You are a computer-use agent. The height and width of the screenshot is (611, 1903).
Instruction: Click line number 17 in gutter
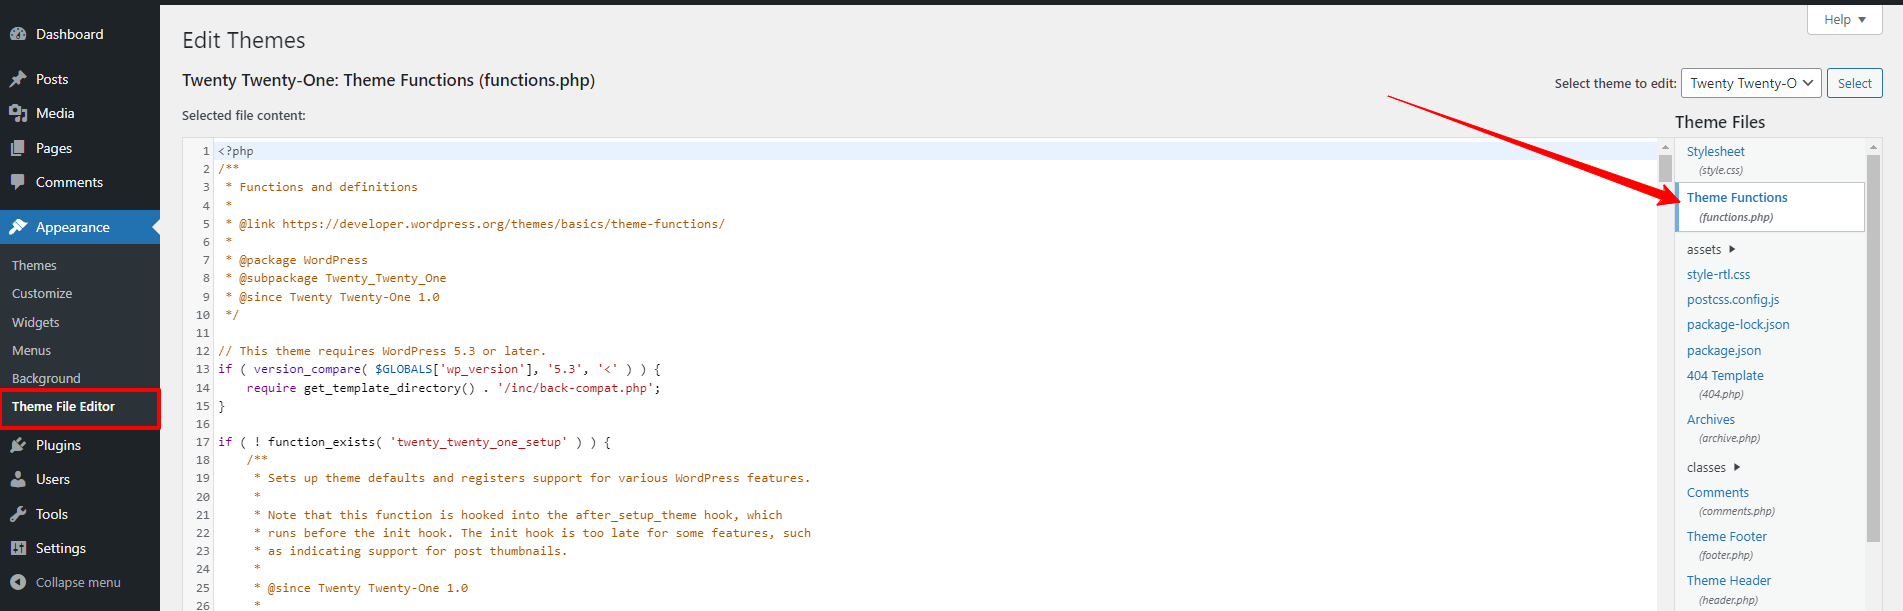(x=203, y=442)
